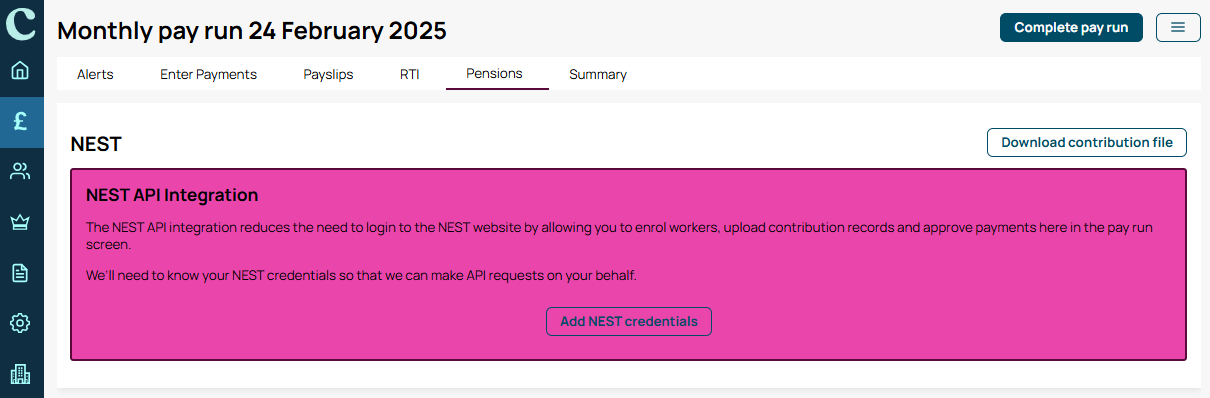Select the Pensions tab

[x=494, y=74]
